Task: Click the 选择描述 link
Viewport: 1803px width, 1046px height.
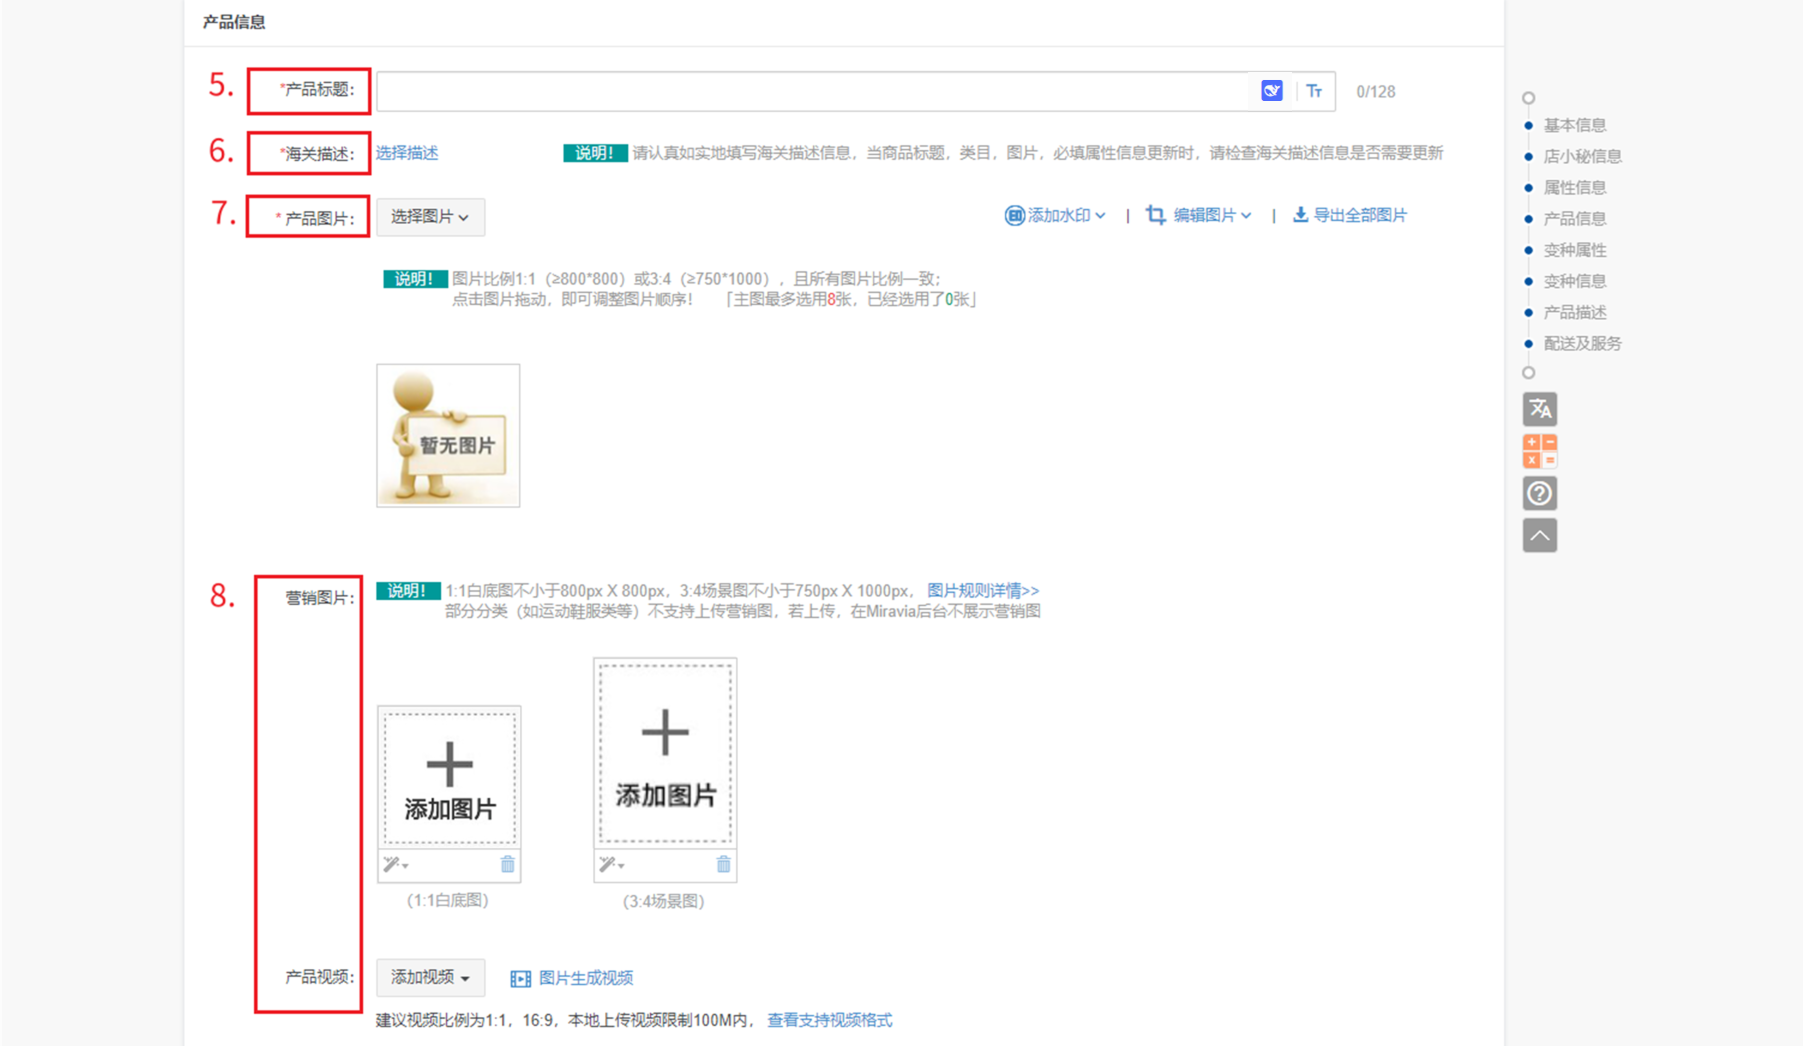Action: (x=407, y=153)
